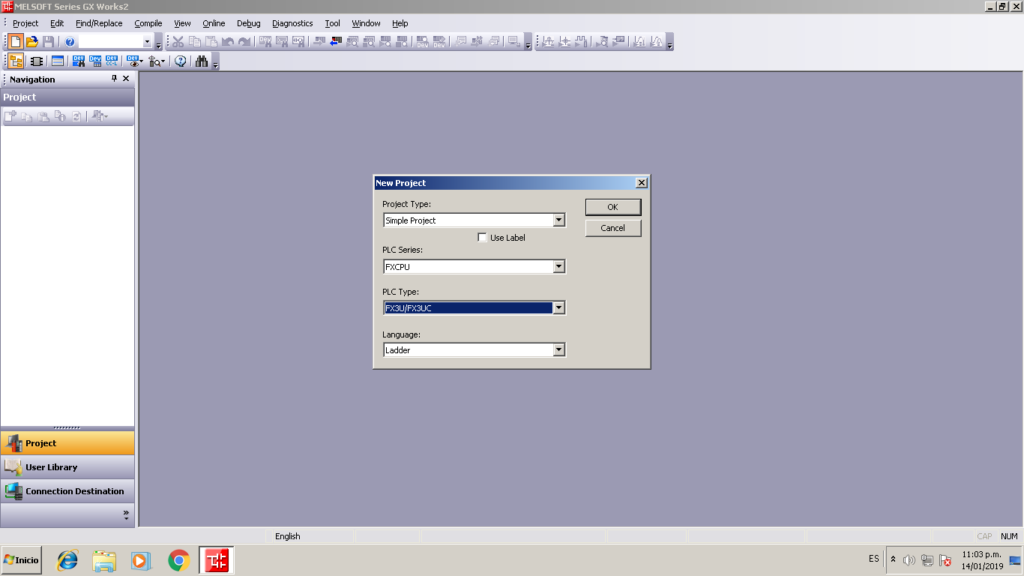Click the new data icon in Project pane

[10, 116]
